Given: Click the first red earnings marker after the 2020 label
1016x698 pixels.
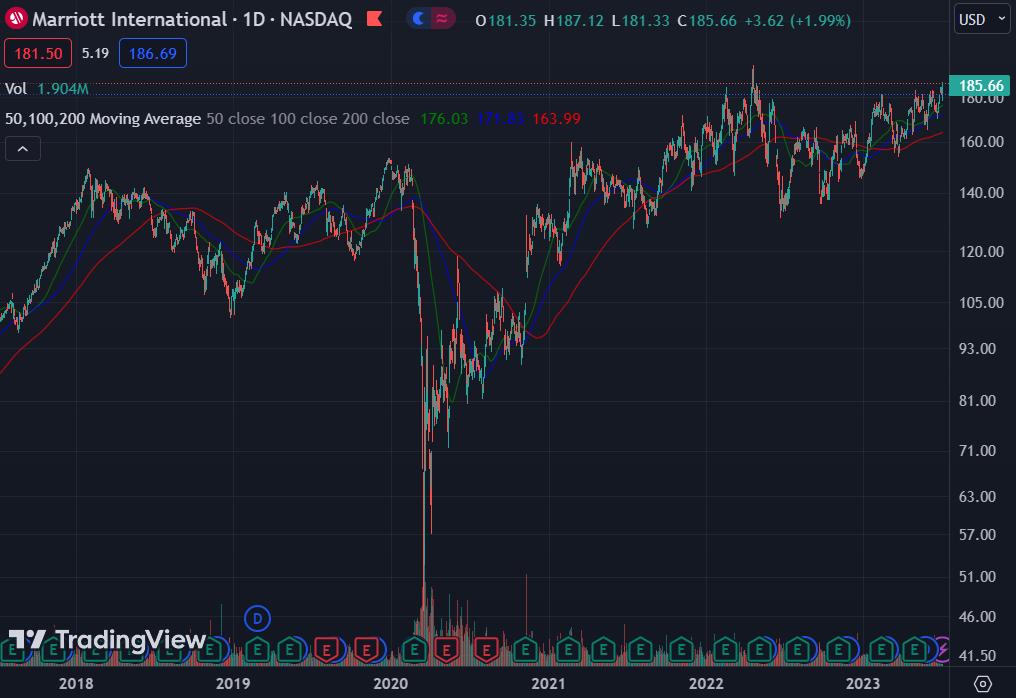Looking at the screenshot, I should point(446,649).
